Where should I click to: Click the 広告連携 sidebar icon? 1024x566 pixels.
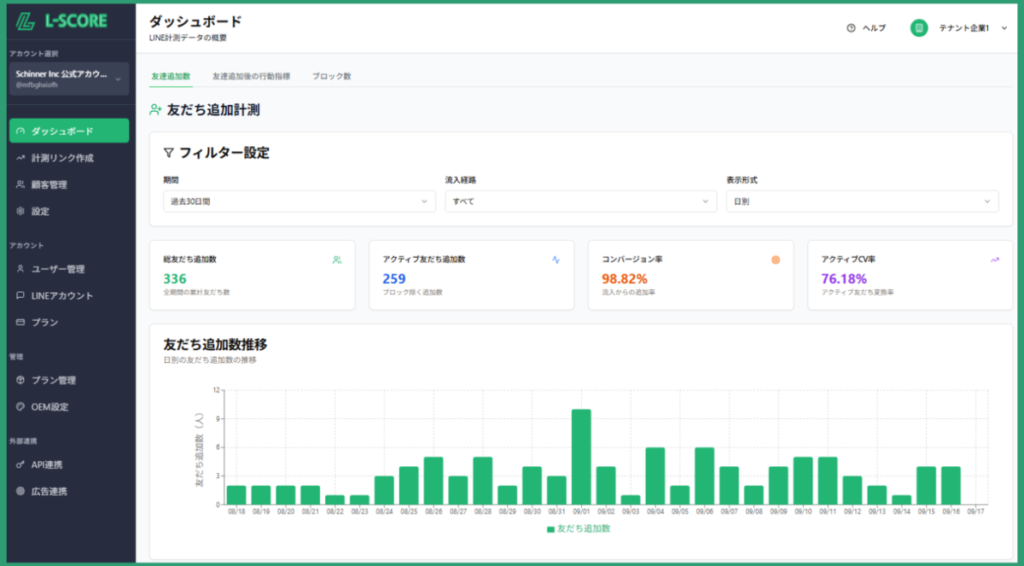coord(21,492)
